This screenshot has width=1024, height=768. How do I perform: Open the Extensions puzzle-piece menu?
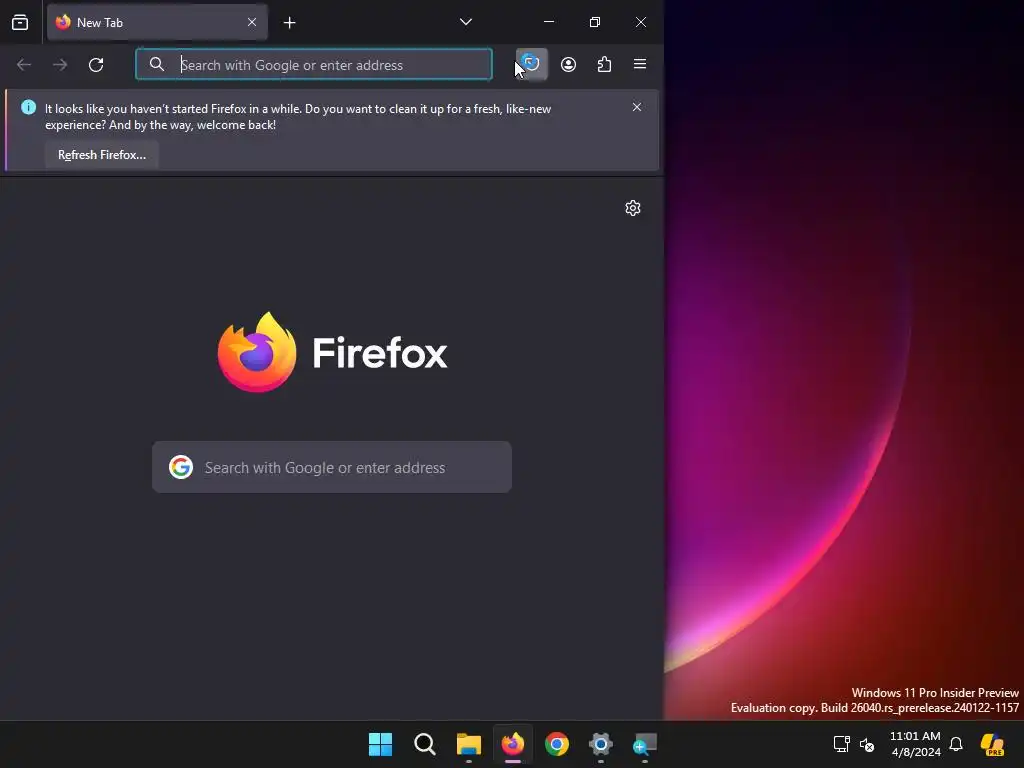(604, 64)
